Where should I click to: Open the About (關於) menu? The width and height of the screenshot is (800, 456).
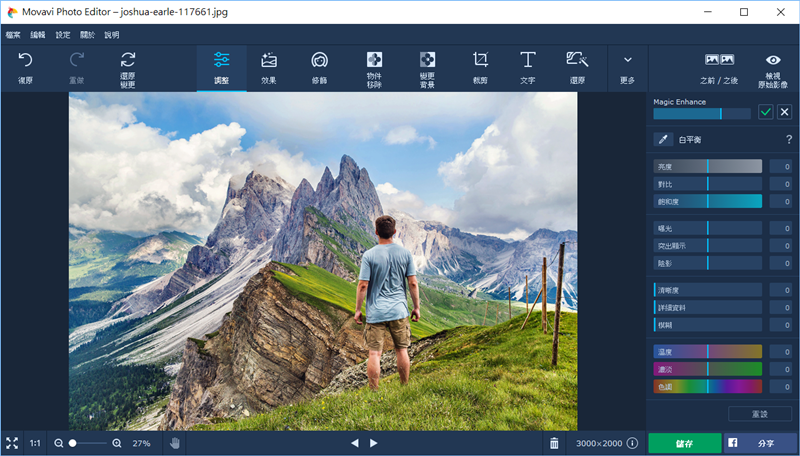point(87,35)
